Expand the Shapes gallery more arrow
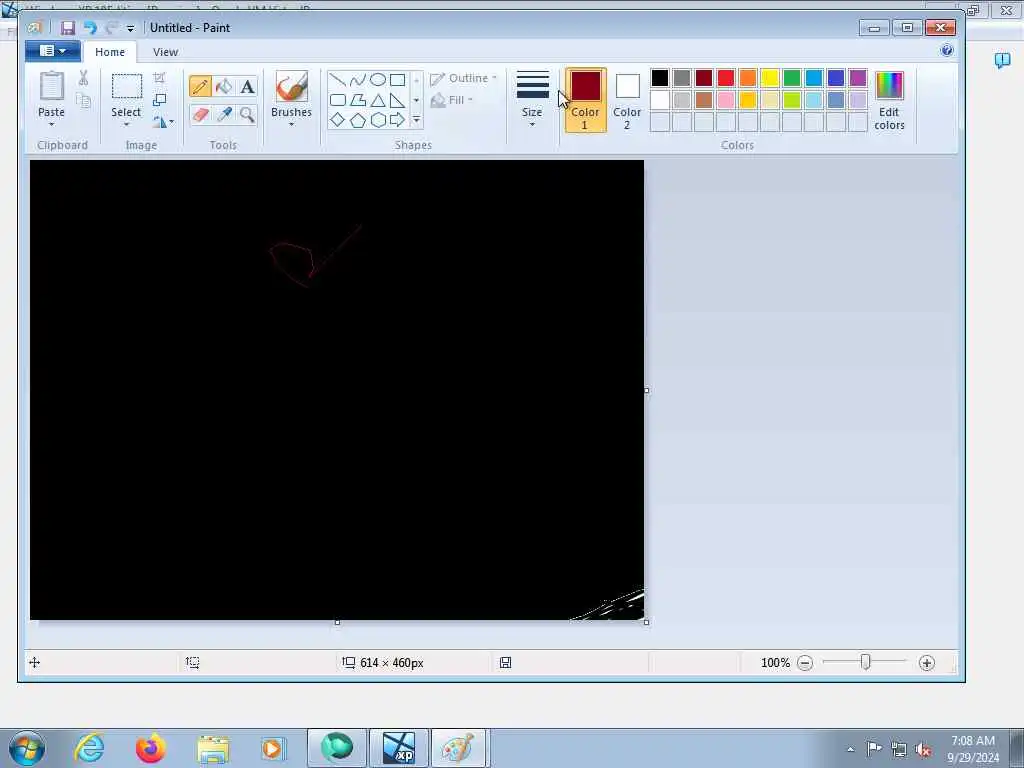Screen dimensions: 1024x768 click(x=416, y=120)
